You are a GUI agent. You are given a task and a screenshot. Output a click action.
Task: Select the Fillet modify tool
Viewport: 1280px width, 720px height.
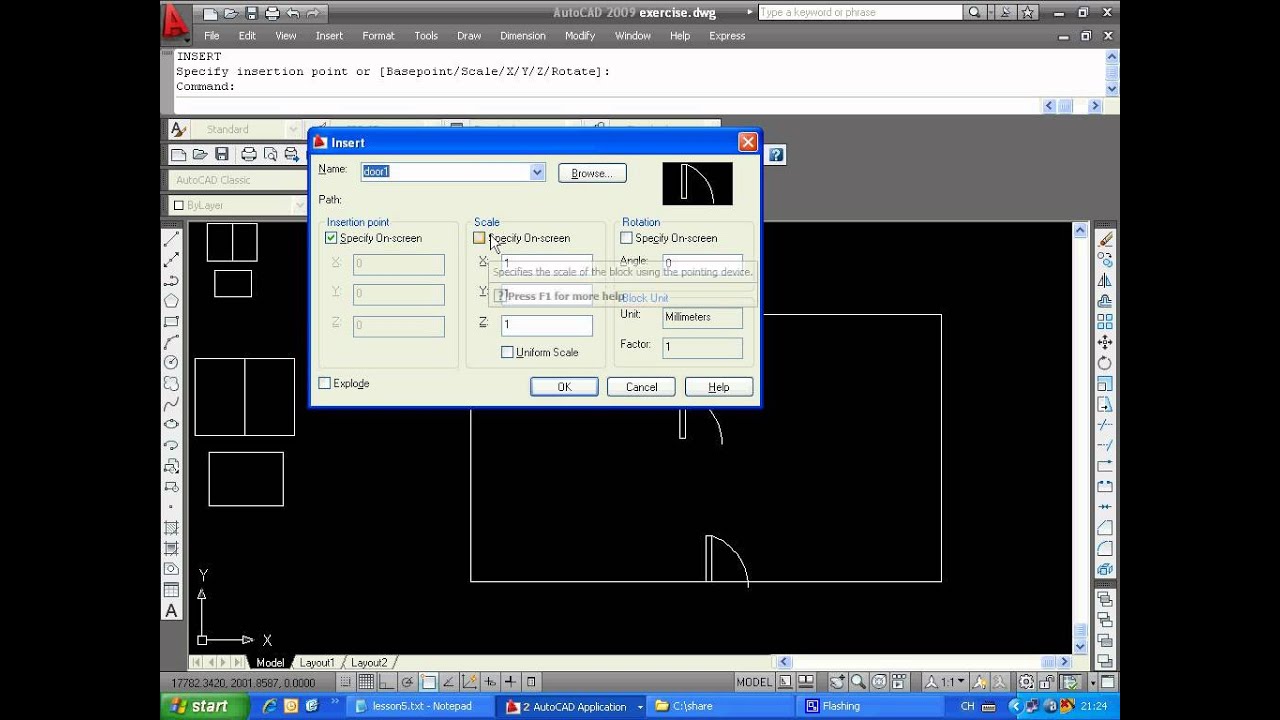(x=1105, y=549)
